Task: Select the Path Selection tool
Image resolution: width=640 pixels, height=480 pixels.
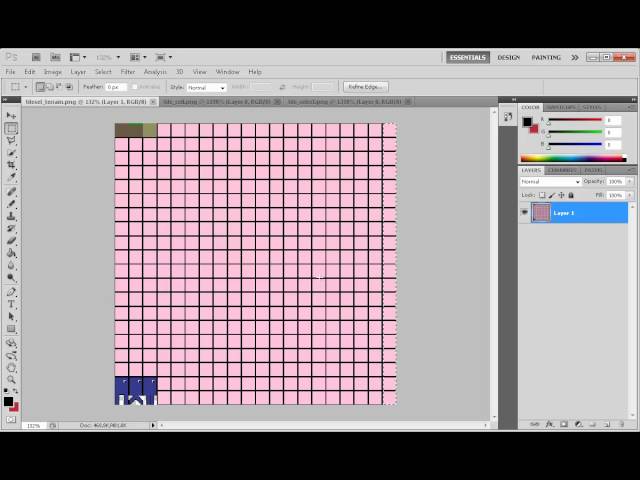Action: pyautogui.click(x=11, y=316)
